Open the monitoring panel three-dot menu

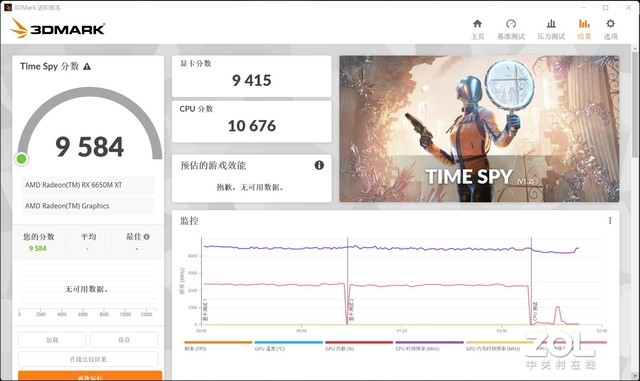click(x=610, y=221)
